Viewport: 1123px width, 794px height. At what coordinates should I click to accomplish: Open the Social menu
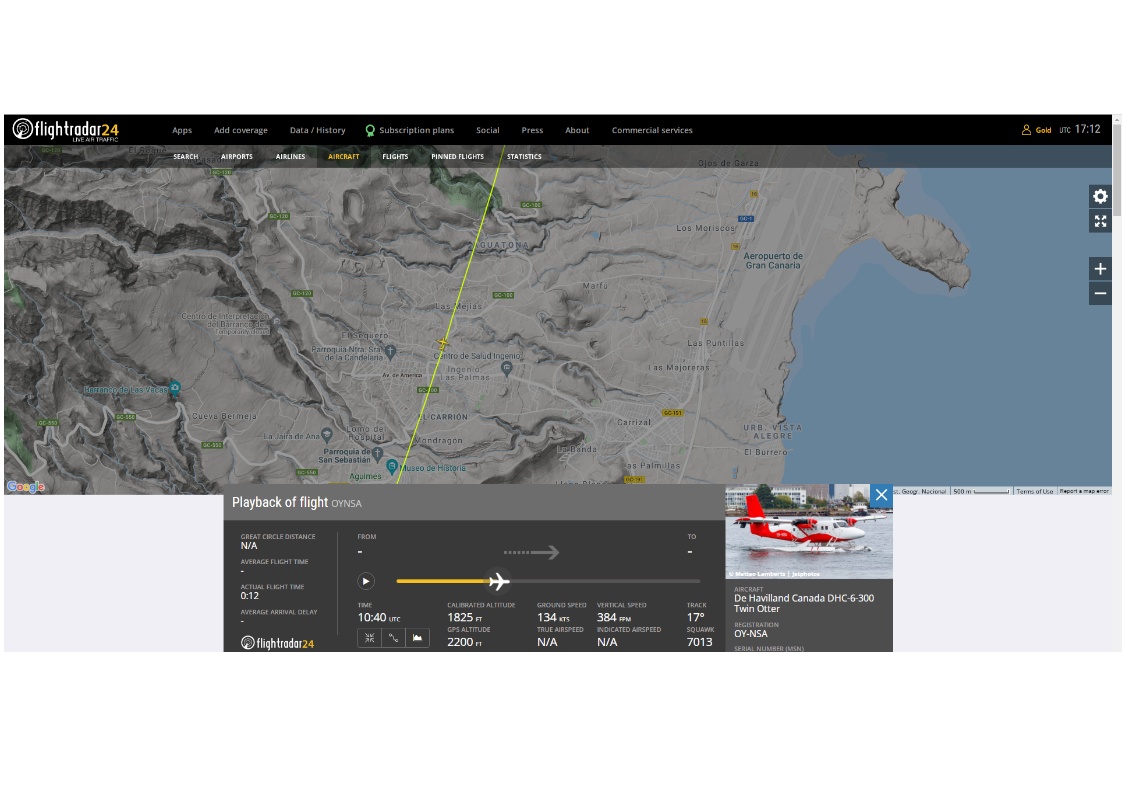[x=488, y=130]
